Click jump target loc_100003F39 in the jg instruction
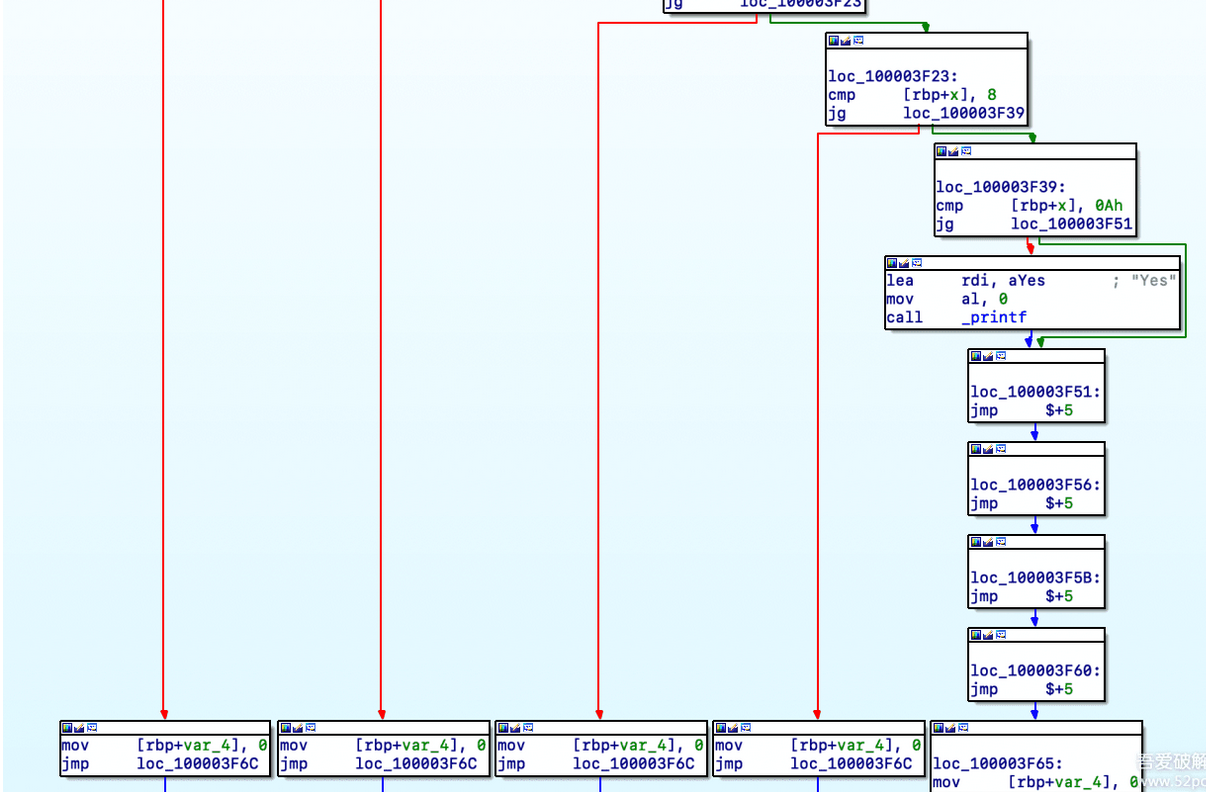 point(964,114)
